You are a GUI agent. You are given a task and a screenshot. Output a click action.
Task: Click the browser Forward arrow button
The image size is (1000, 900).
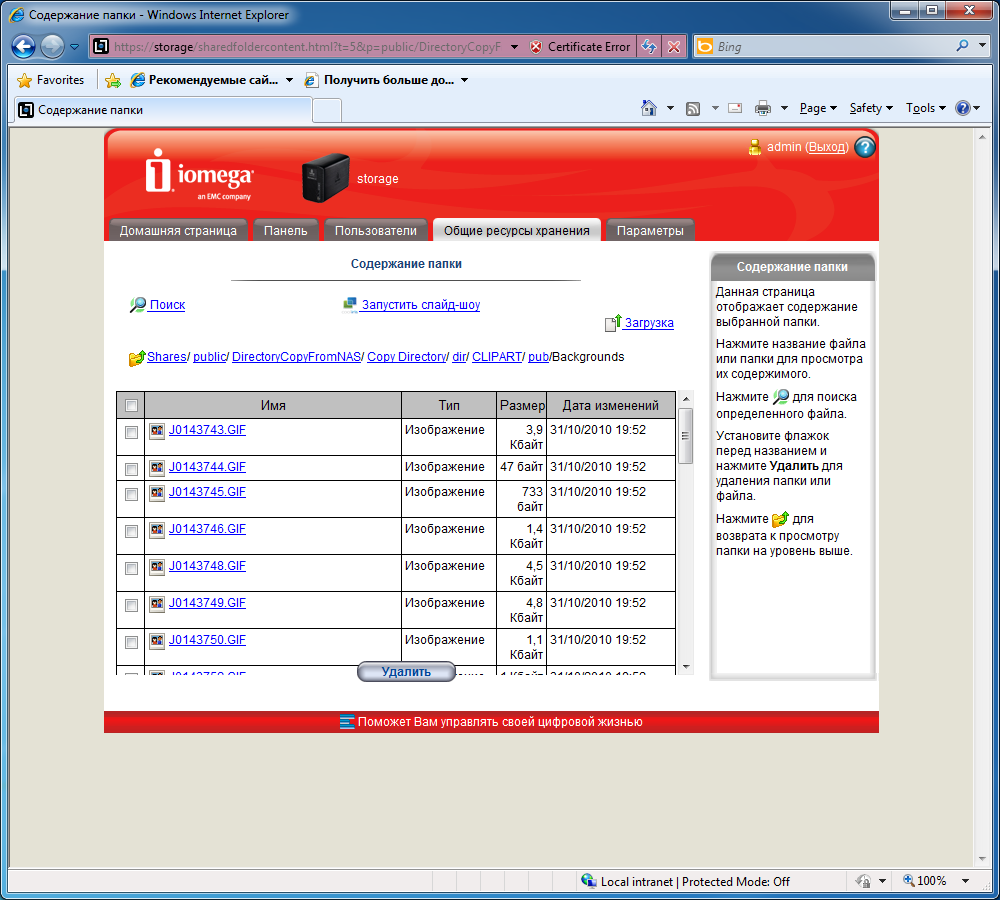pos(52,47)
